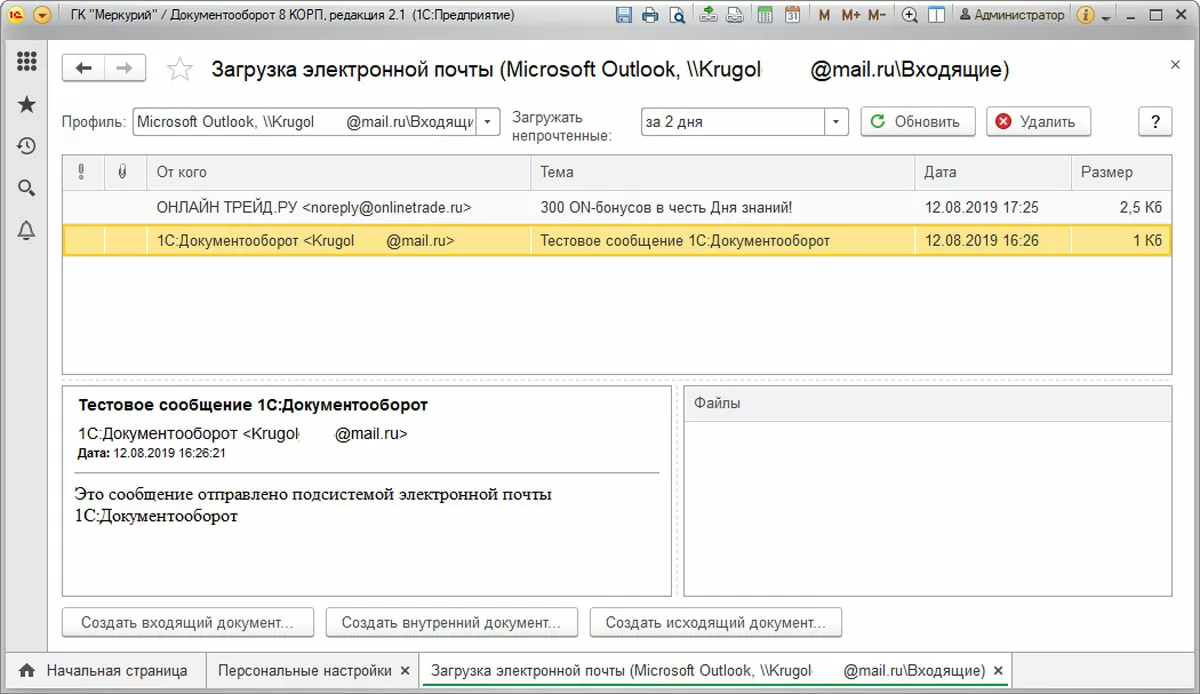Click the Профиль input field

tap(304, 122)
